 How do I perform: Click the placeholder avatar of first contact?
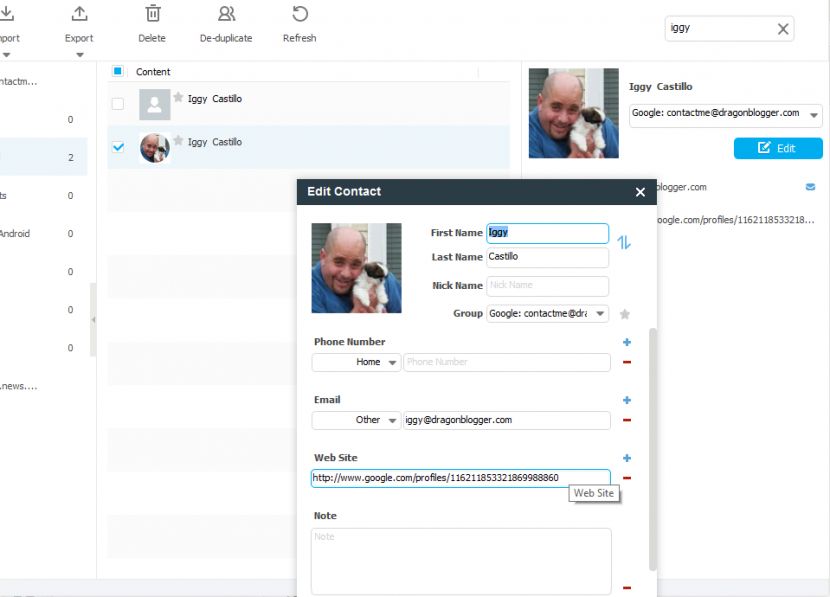(x=155, y=104)
